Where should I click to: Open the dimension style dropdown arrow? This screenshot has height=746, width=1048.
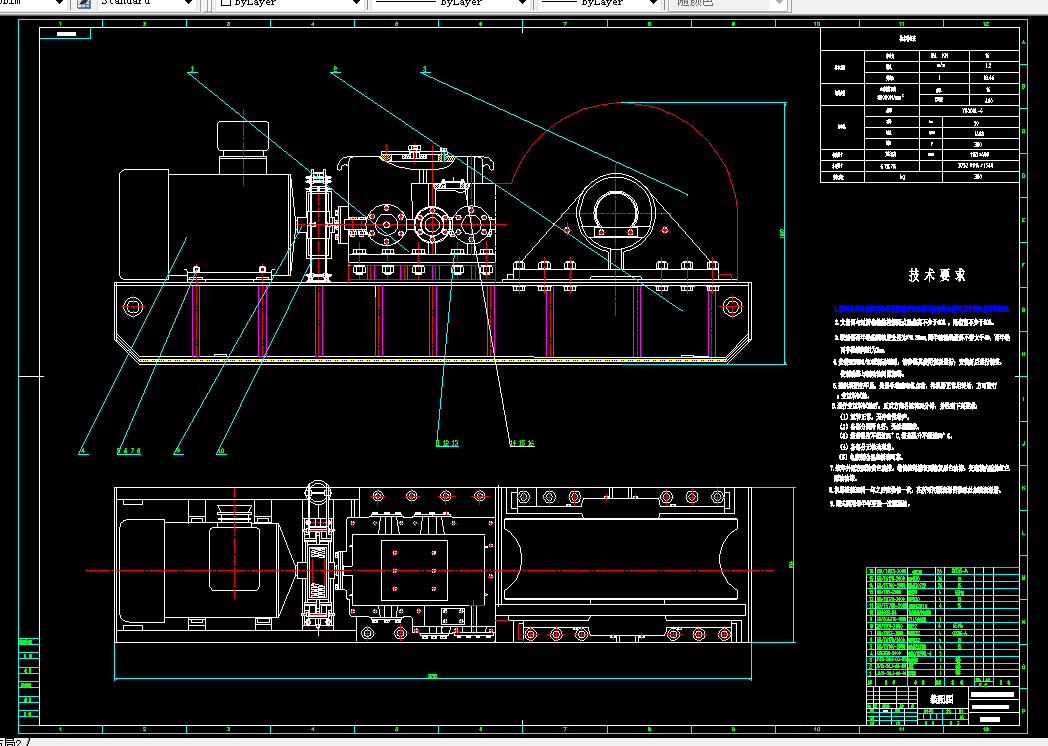(59, 3)
